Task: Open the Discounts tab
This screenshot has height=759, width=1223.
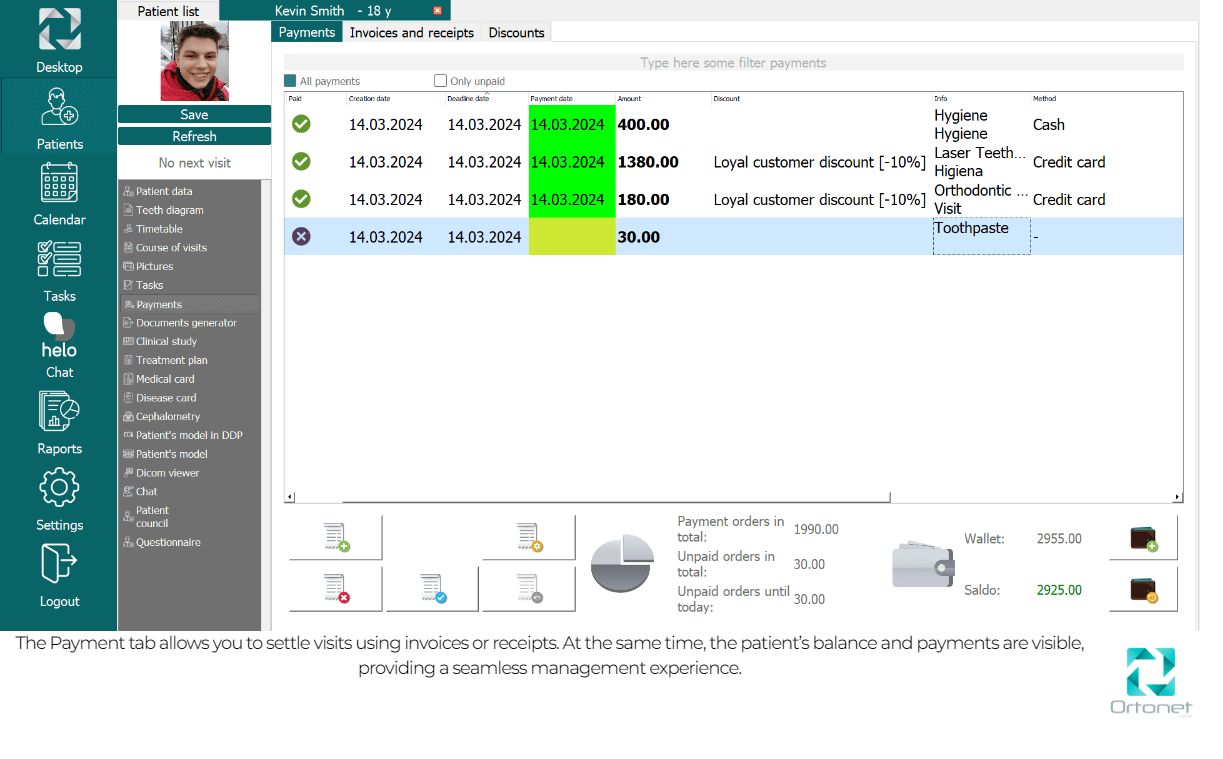Action: (516, 33)
